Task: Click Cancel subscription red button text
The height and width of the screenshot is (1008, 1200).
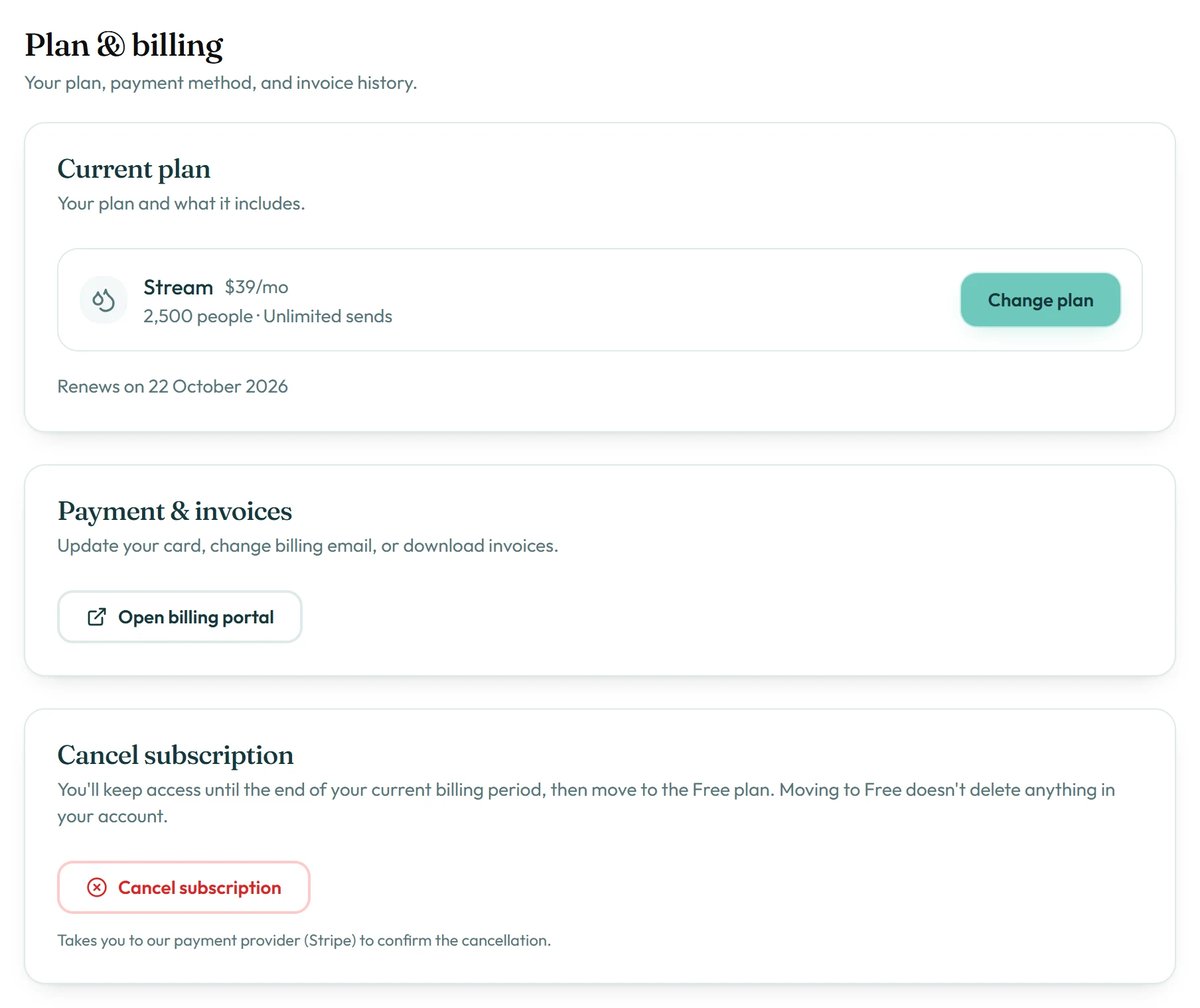Action: [x=199, y=887]
